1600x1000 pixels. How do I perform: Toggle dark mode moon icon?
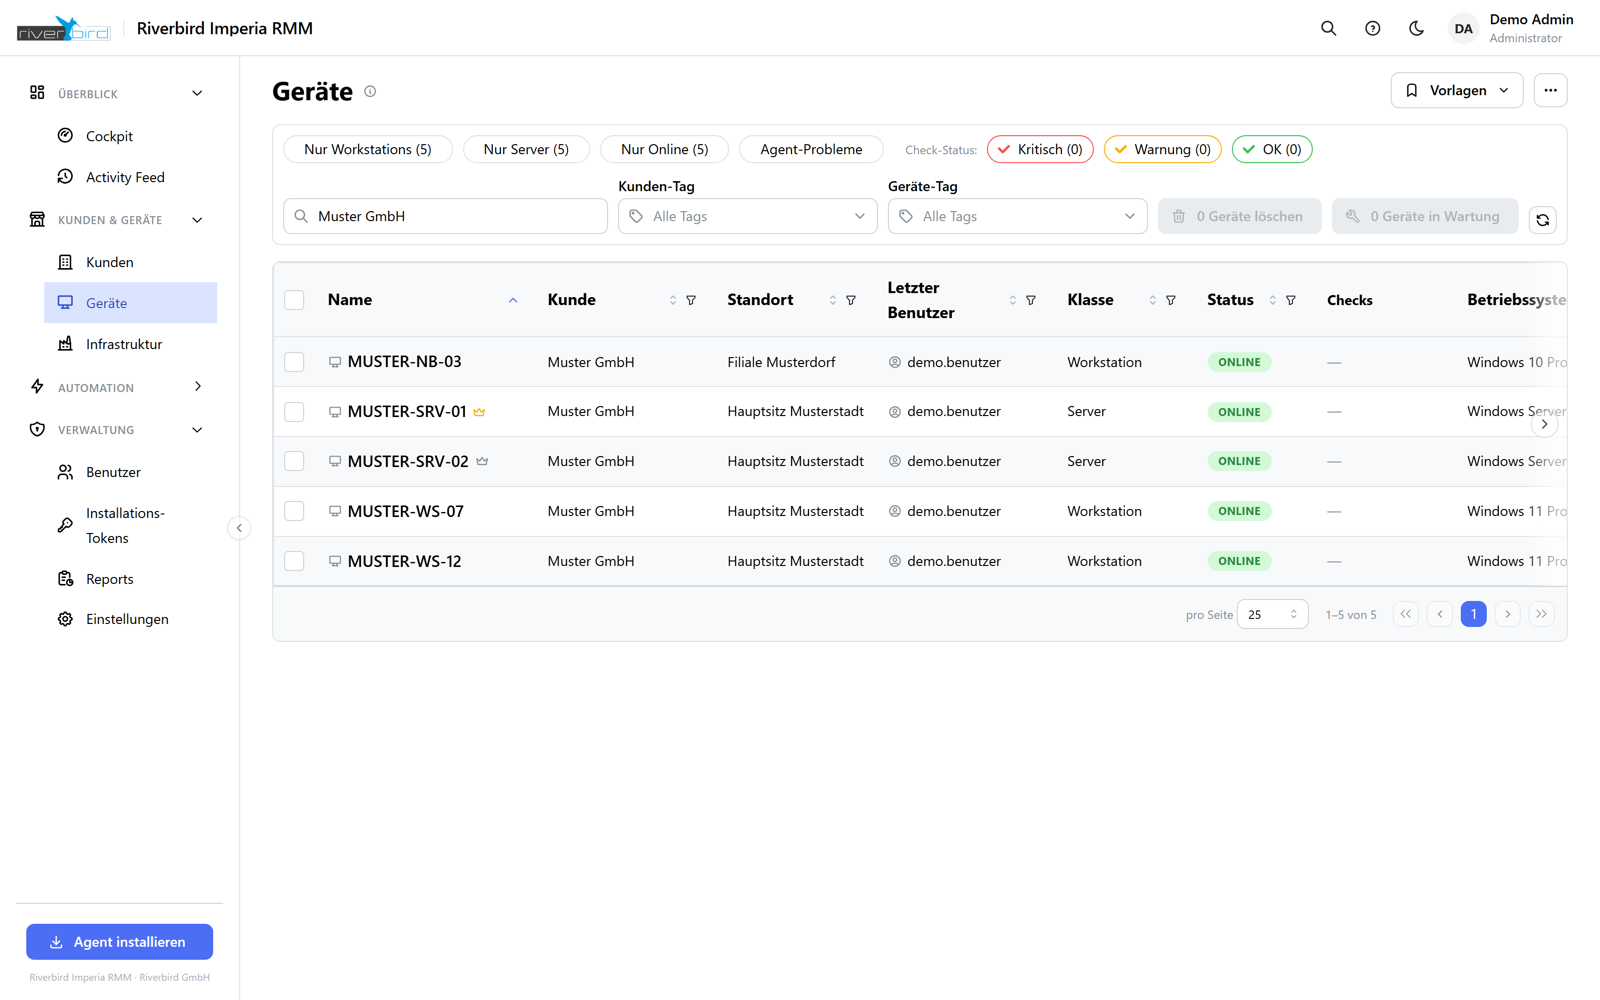1416,28
